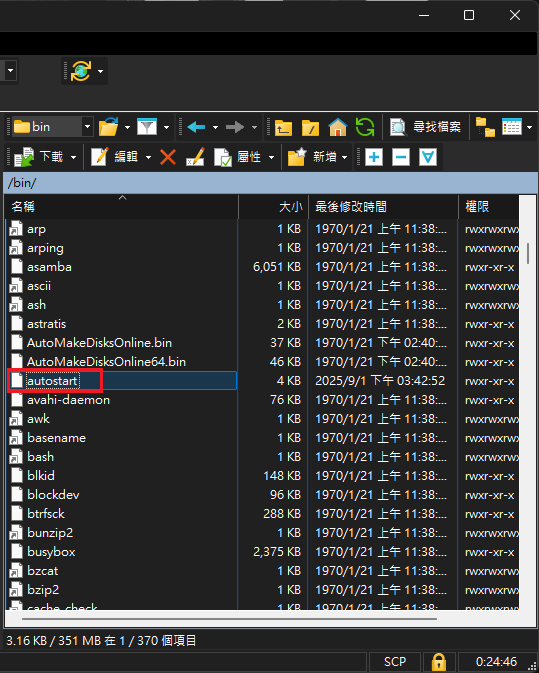This screenshot has width=539, height=673.
Task: Select the bzip2 file
Action: (x=43, y=590)
